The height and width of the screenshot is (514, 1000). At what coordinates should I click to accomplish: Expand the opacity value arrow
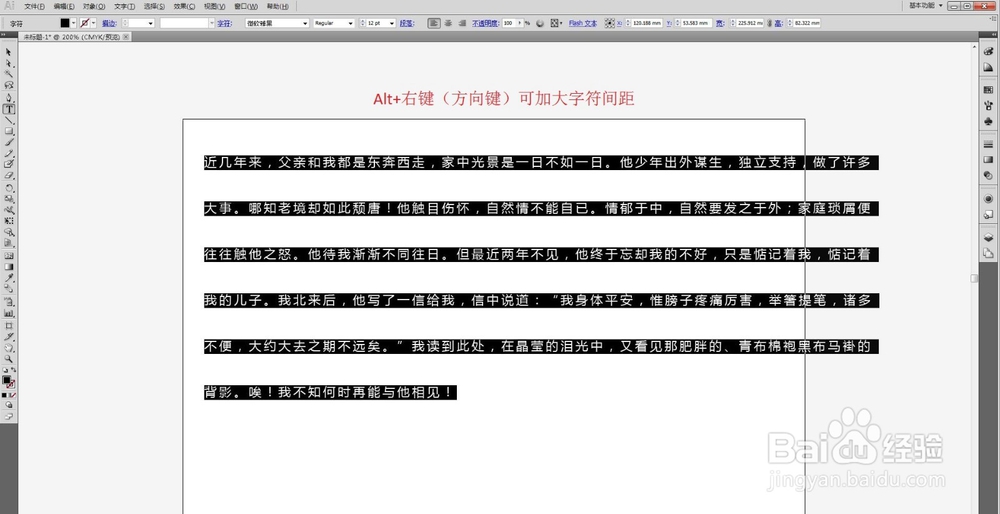tap(519, 23)
